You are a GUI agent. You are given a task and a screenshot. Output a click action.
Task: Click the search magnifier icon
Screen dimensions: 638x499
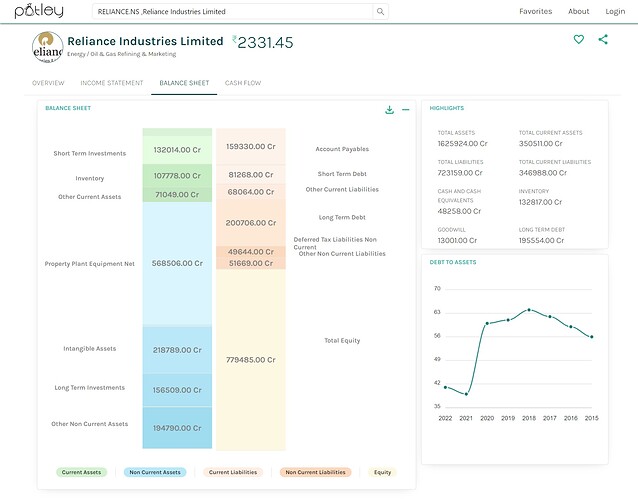(x=380, y=12)
